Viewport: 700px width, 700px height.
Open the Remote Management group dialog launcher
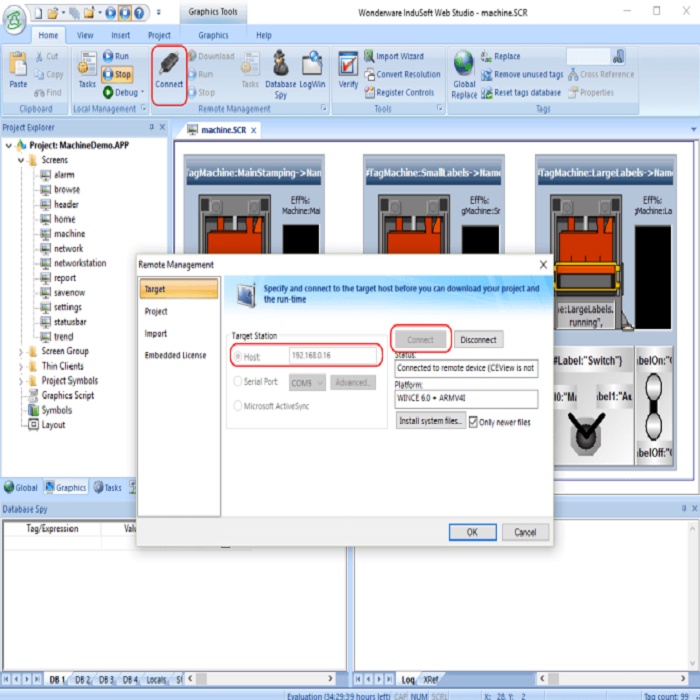(x=324, y=108)
